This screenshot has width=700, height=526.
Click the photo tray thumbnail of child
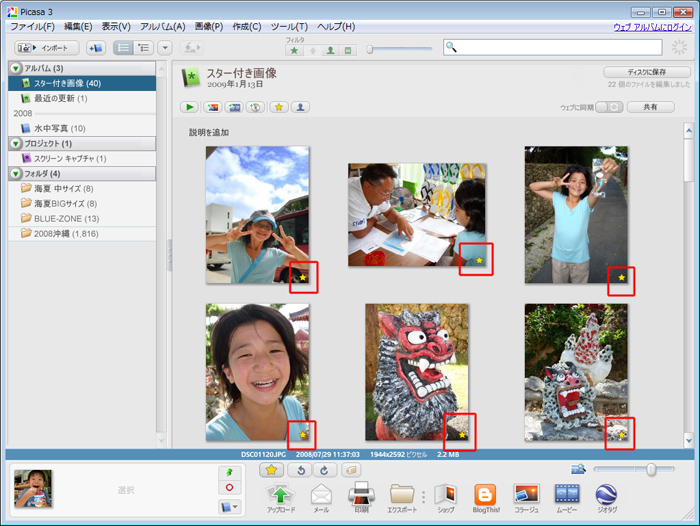click(33, 488)
